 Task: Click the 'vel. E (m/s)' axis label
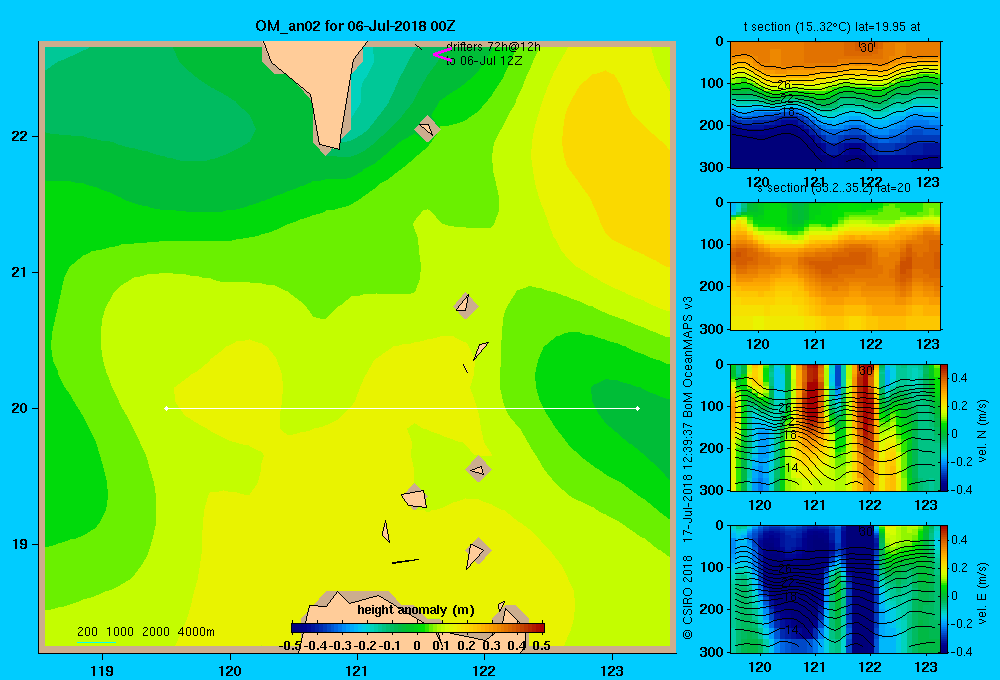[982, 593]
